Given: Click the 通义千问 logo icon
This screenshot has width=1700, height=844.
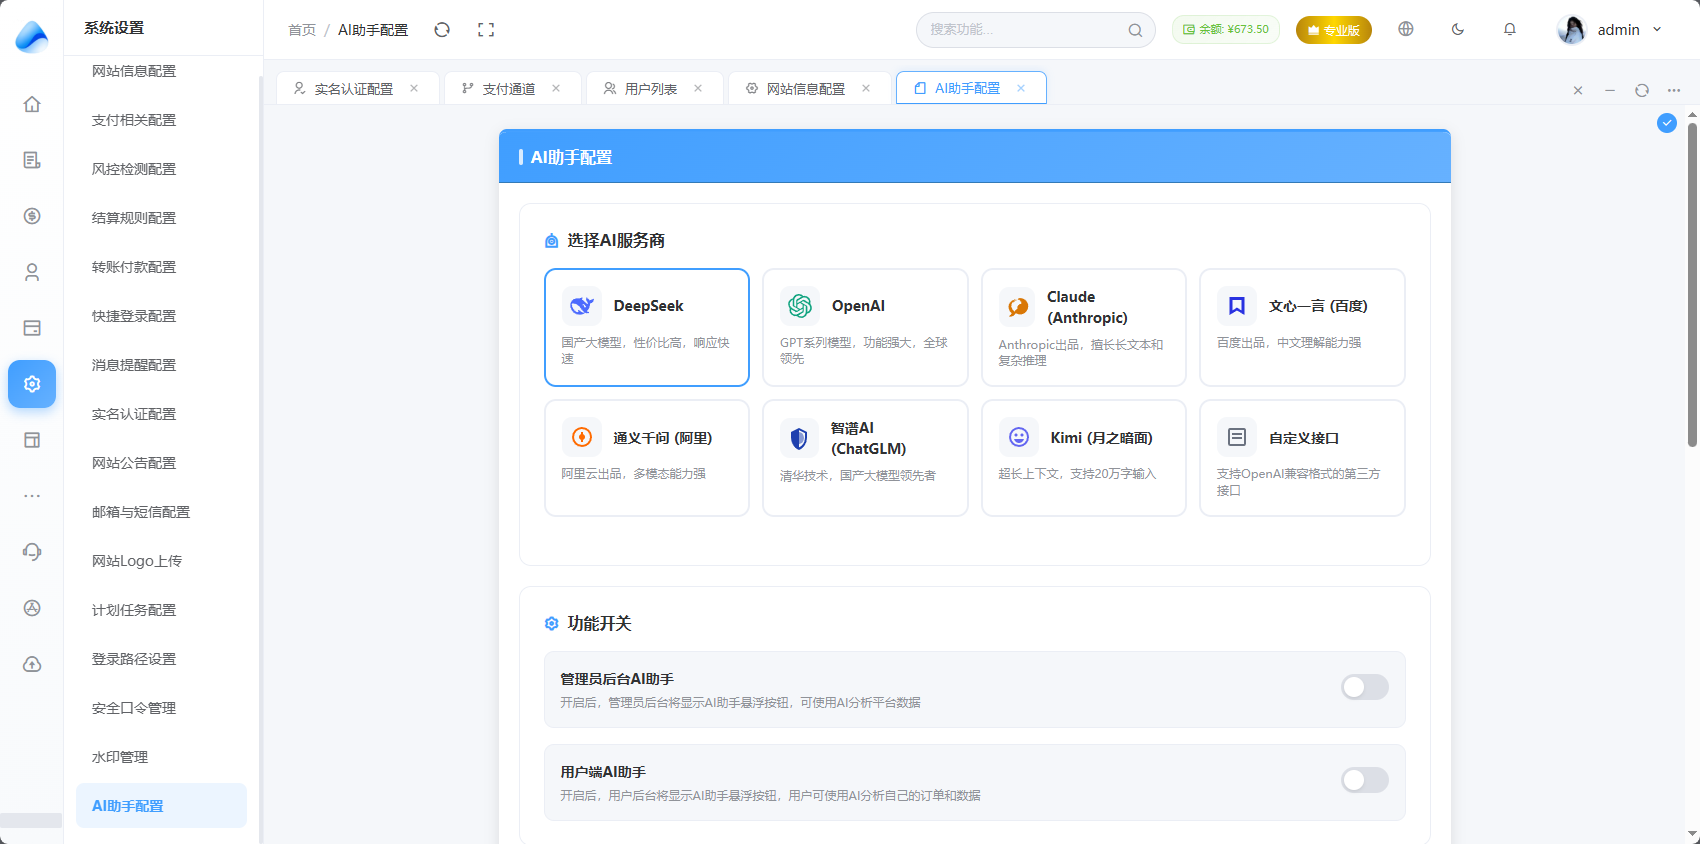Looking at the screenshot, I should [x=582, y=437].
